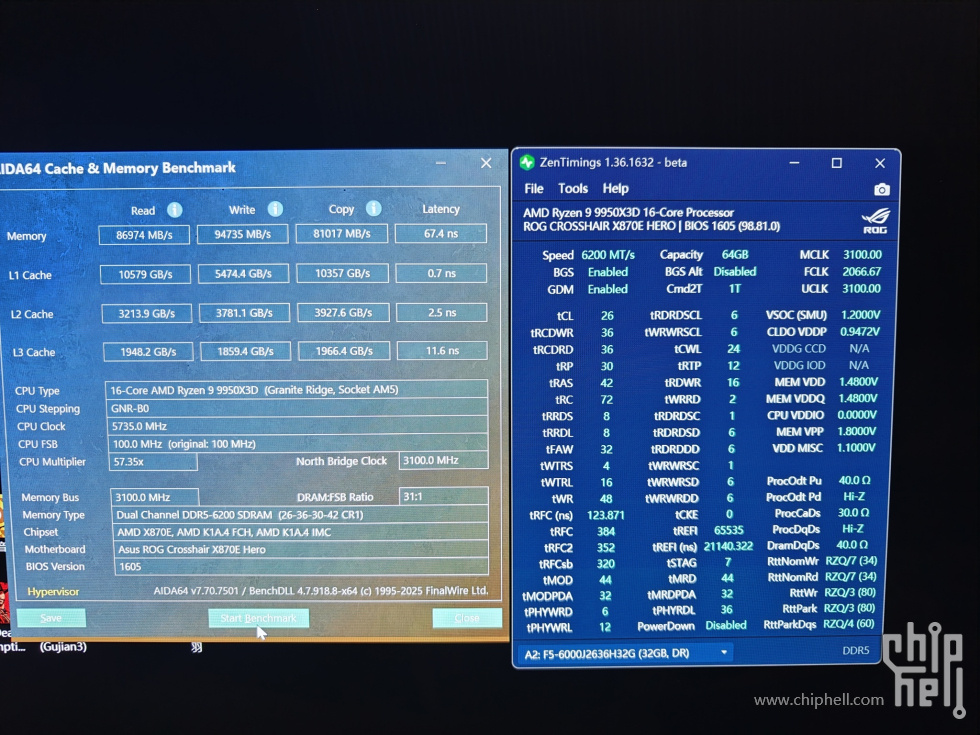Click the Memory Type DDR5-6200 field
980x735 pixels.
click(x=299, y=514)
